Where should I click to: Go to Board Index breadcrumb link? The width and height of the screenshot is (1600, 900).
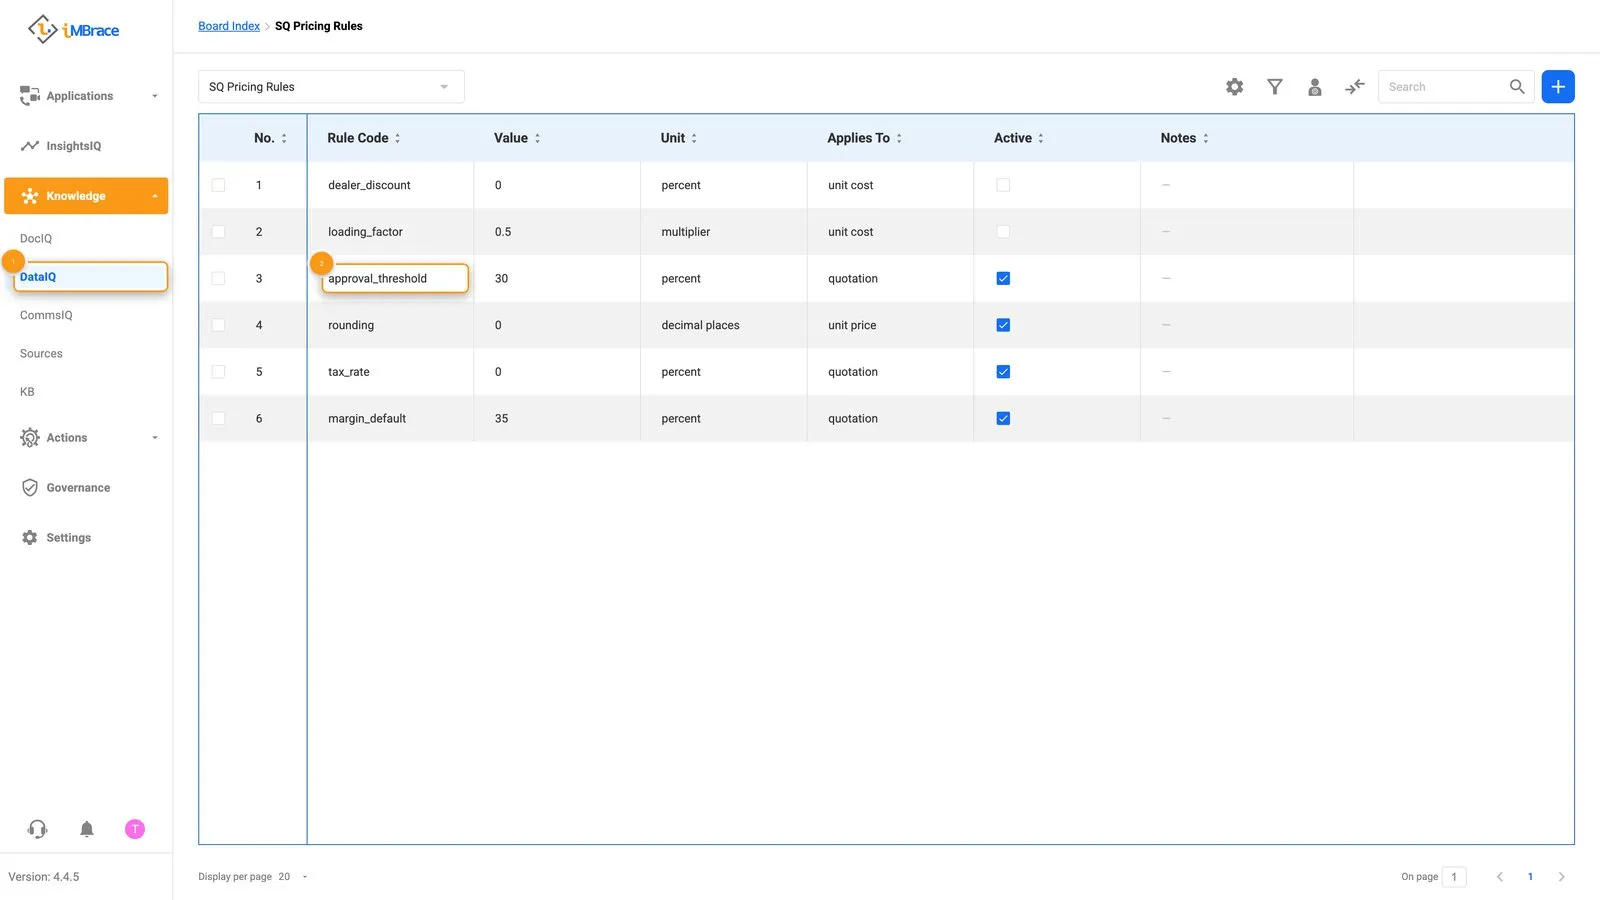229,26
